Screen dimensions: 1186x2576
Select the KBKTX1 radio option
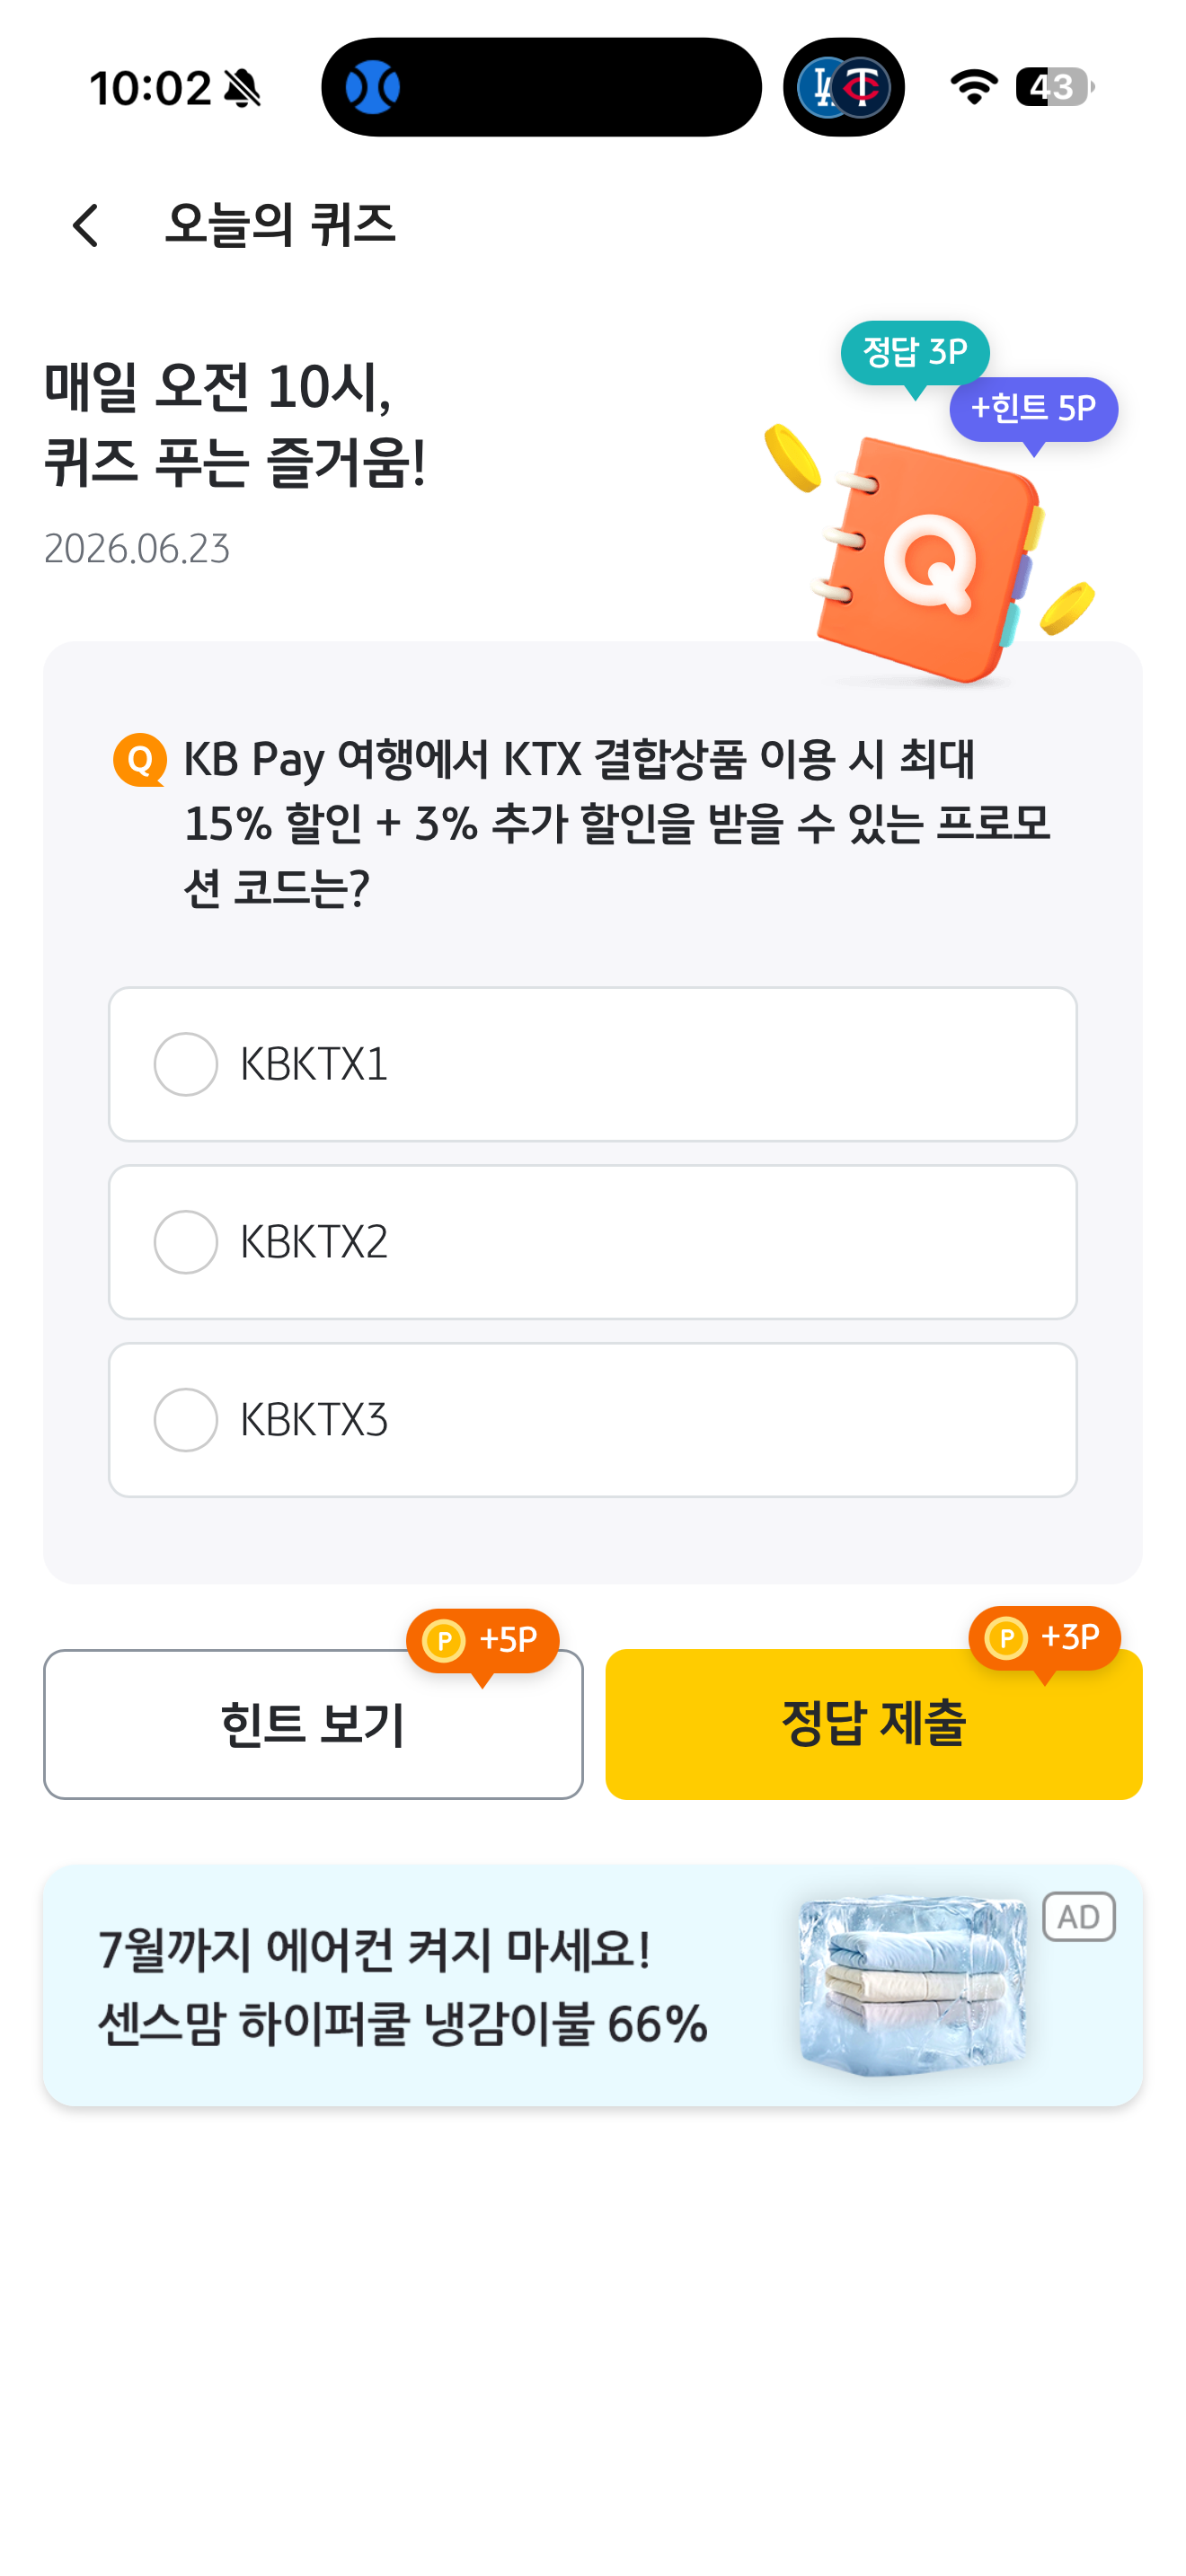(592, 1064)
